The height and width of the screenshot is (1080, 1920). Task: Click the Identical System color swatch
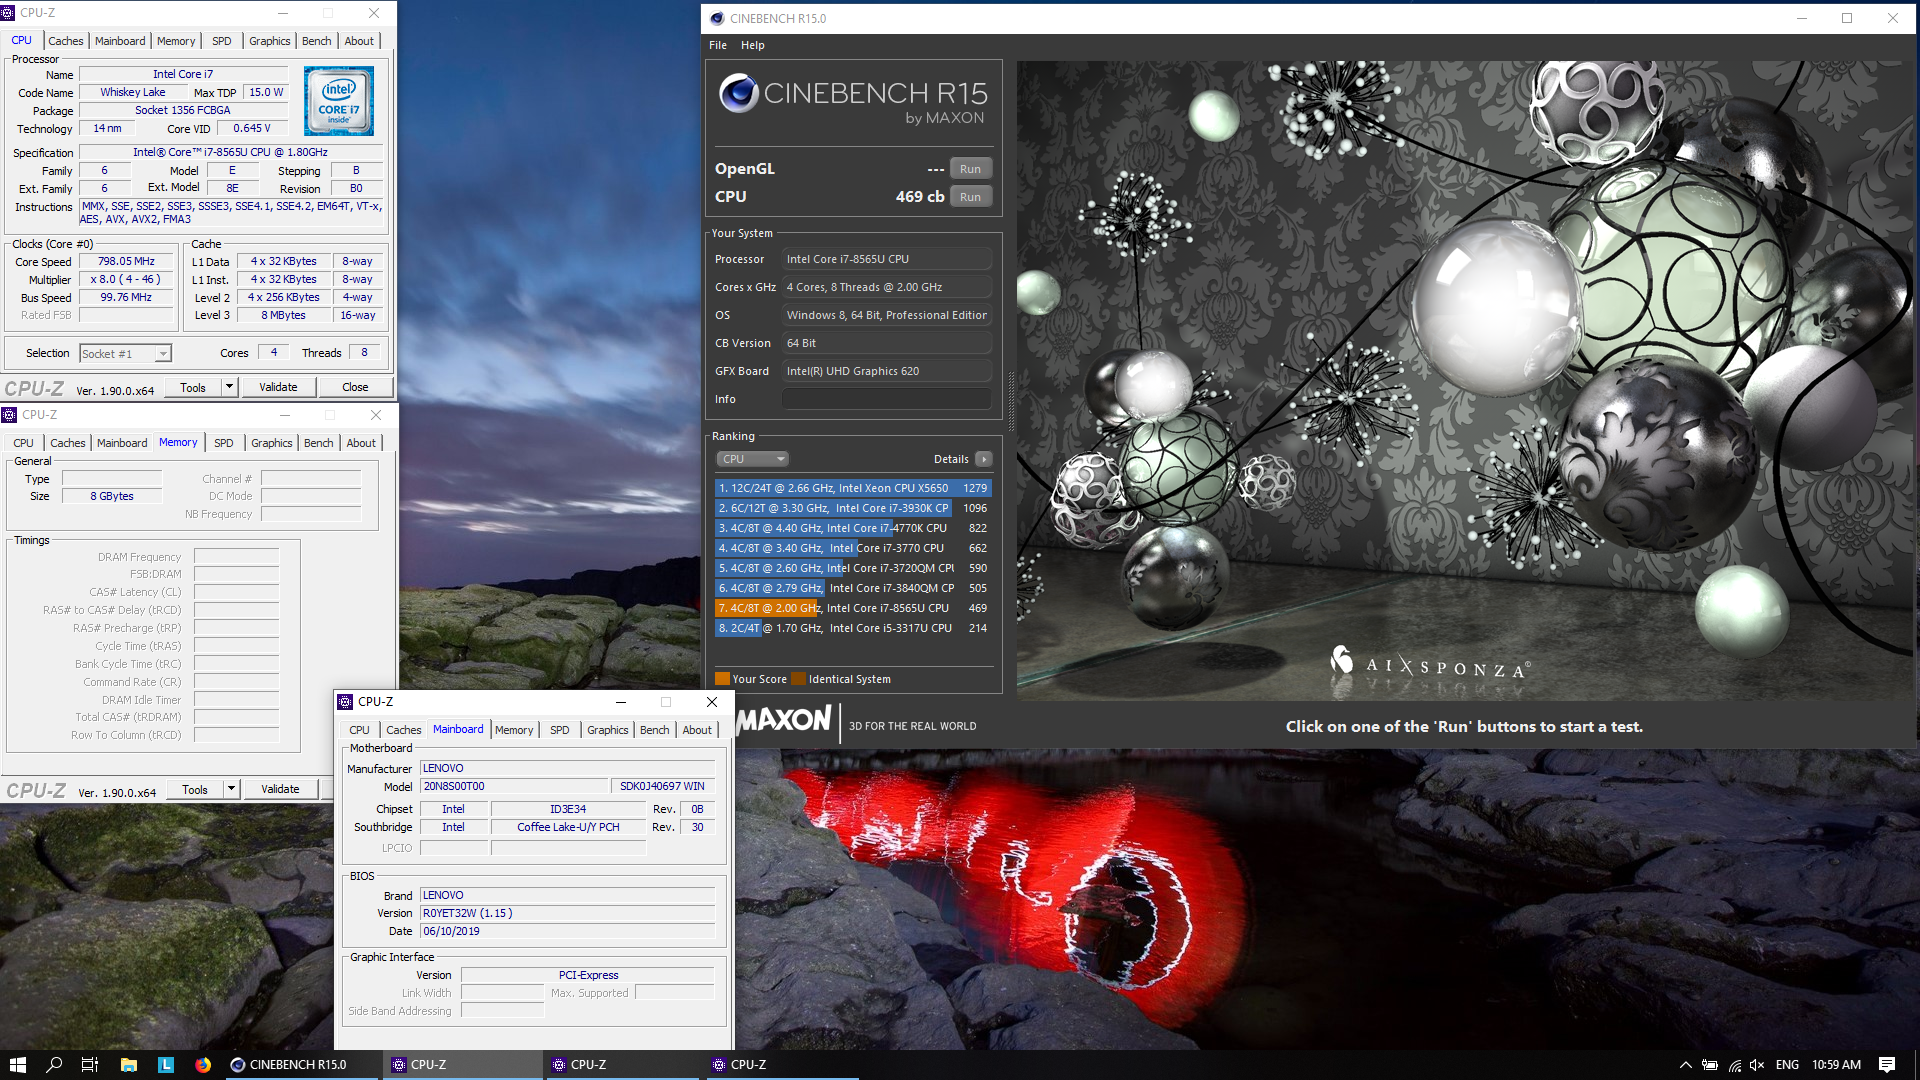(798, 679)
